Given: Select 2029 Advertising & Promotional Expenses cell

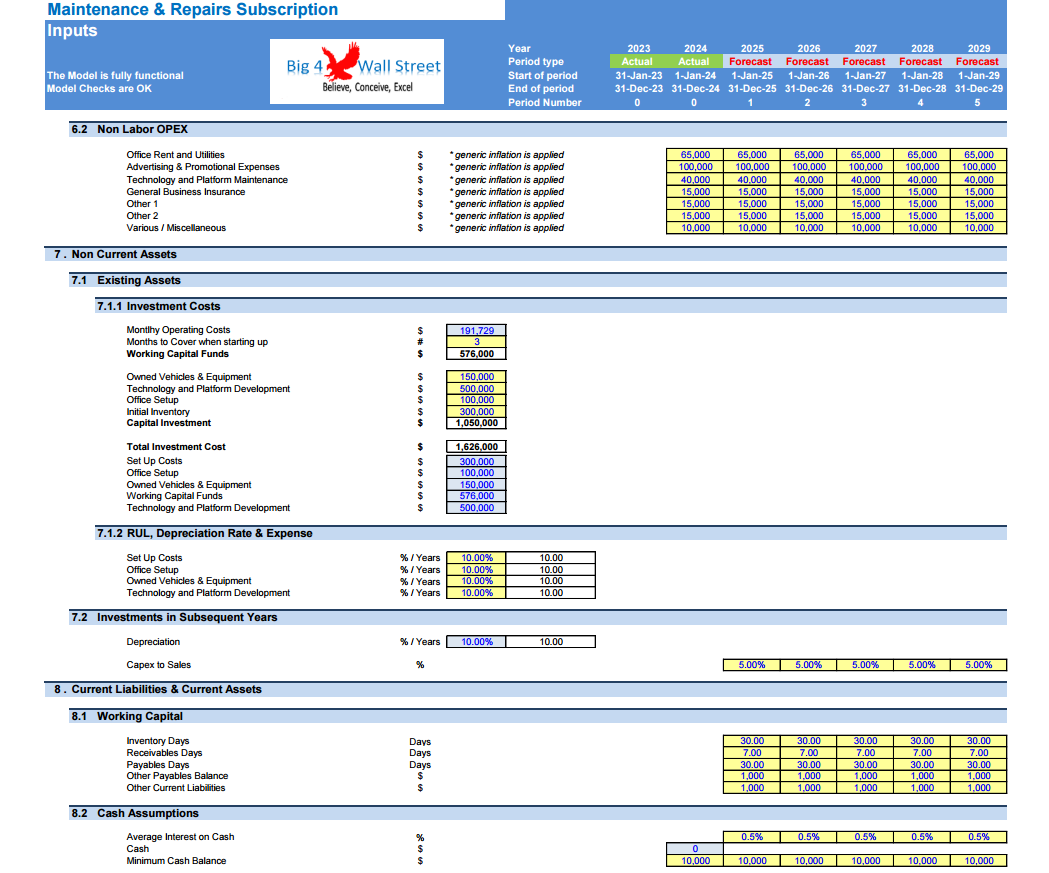Looking at the screenshot, I should coord(979,167).
